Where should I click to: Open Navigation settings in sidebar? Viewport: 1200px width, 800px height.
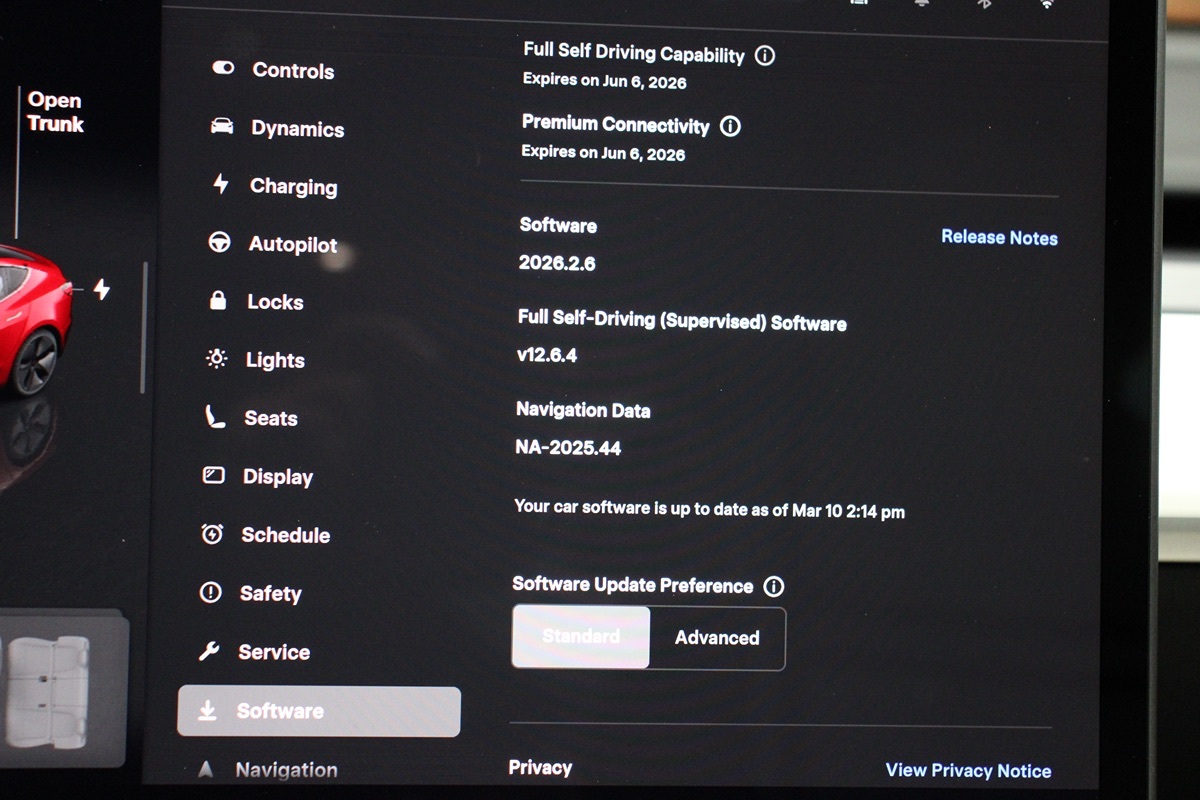pyautogui.click(x=286, y=770)
